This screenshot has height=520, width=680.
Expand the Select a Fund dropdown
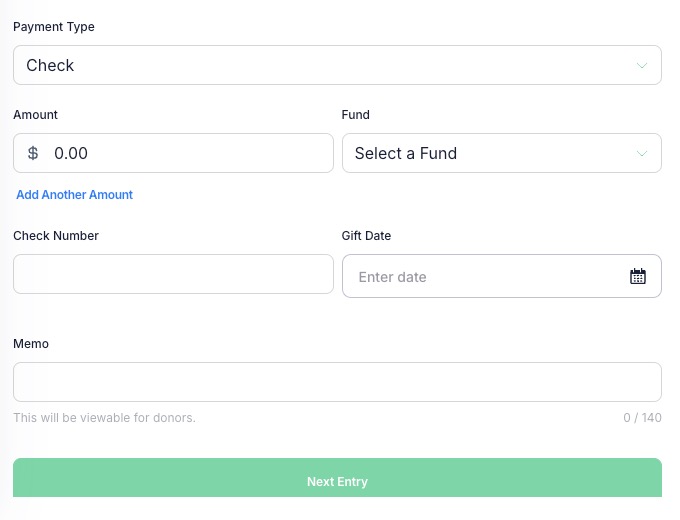(502, 153)
